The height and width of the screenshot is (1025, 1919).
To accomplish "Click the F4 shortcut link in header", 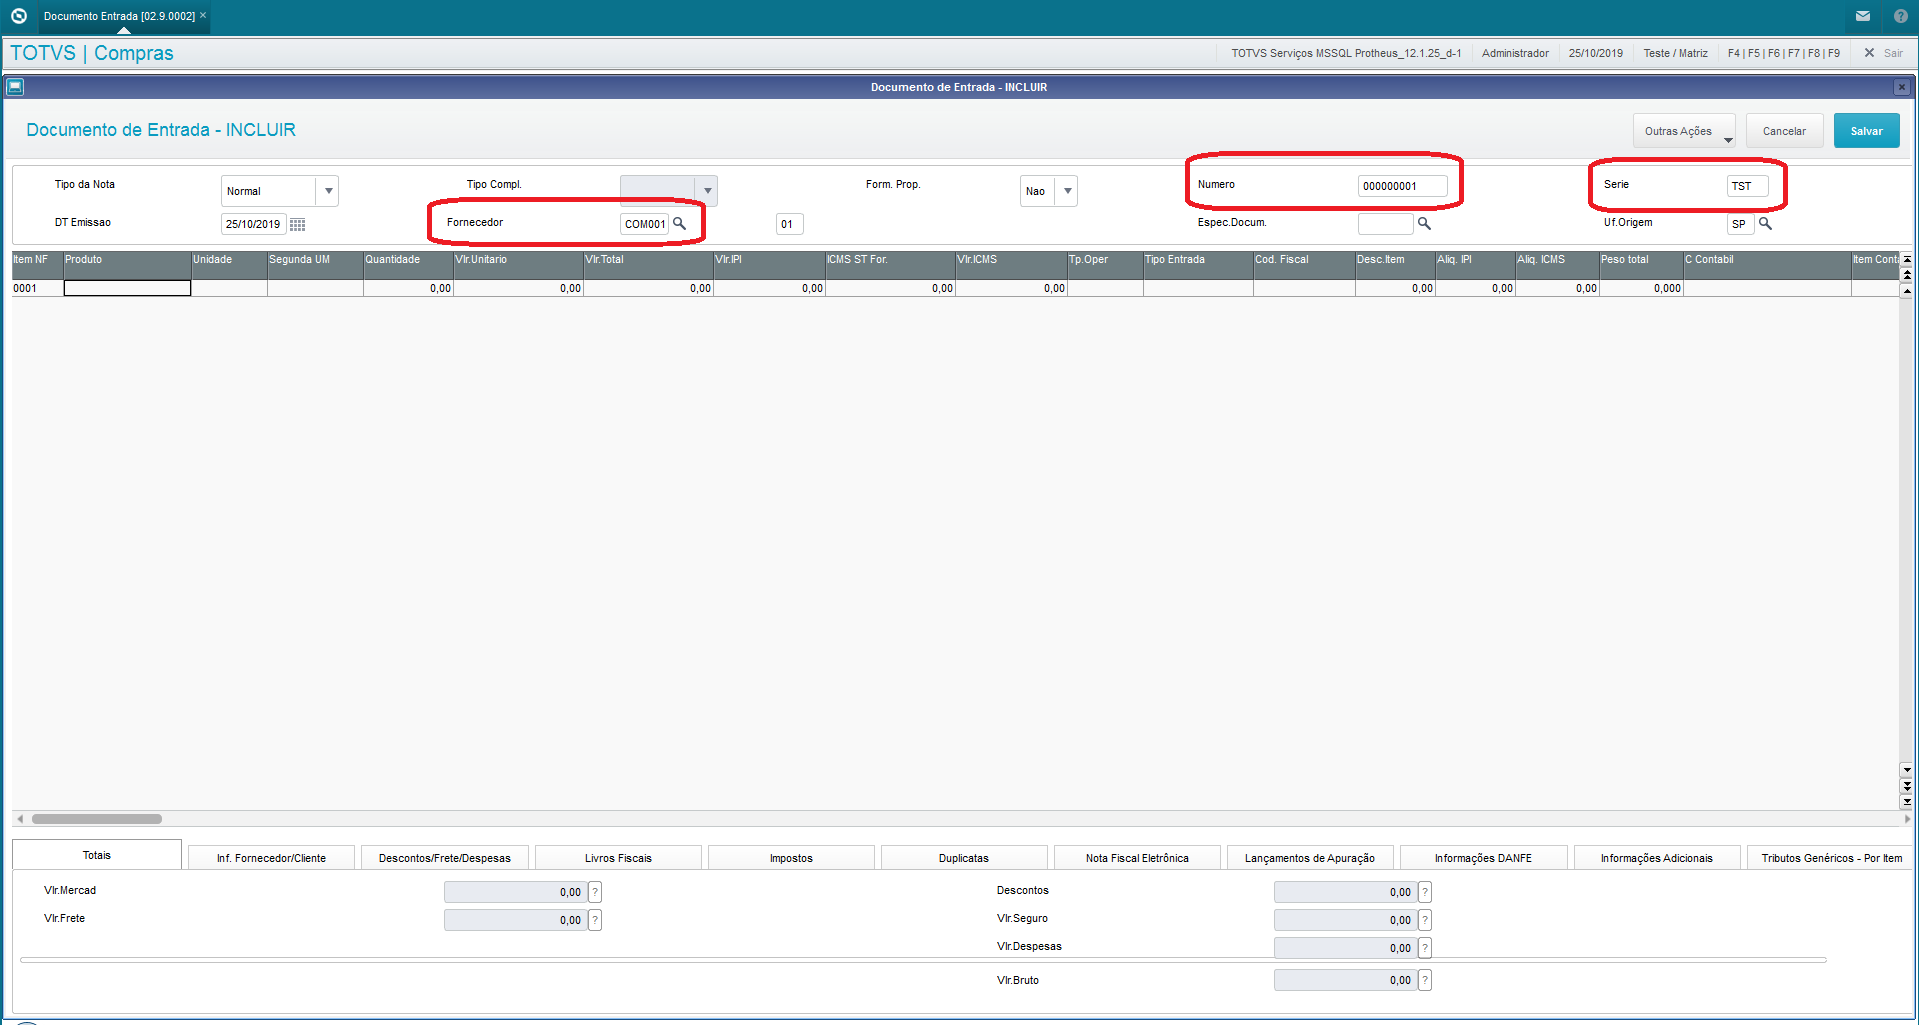I will pos(1734,53).
